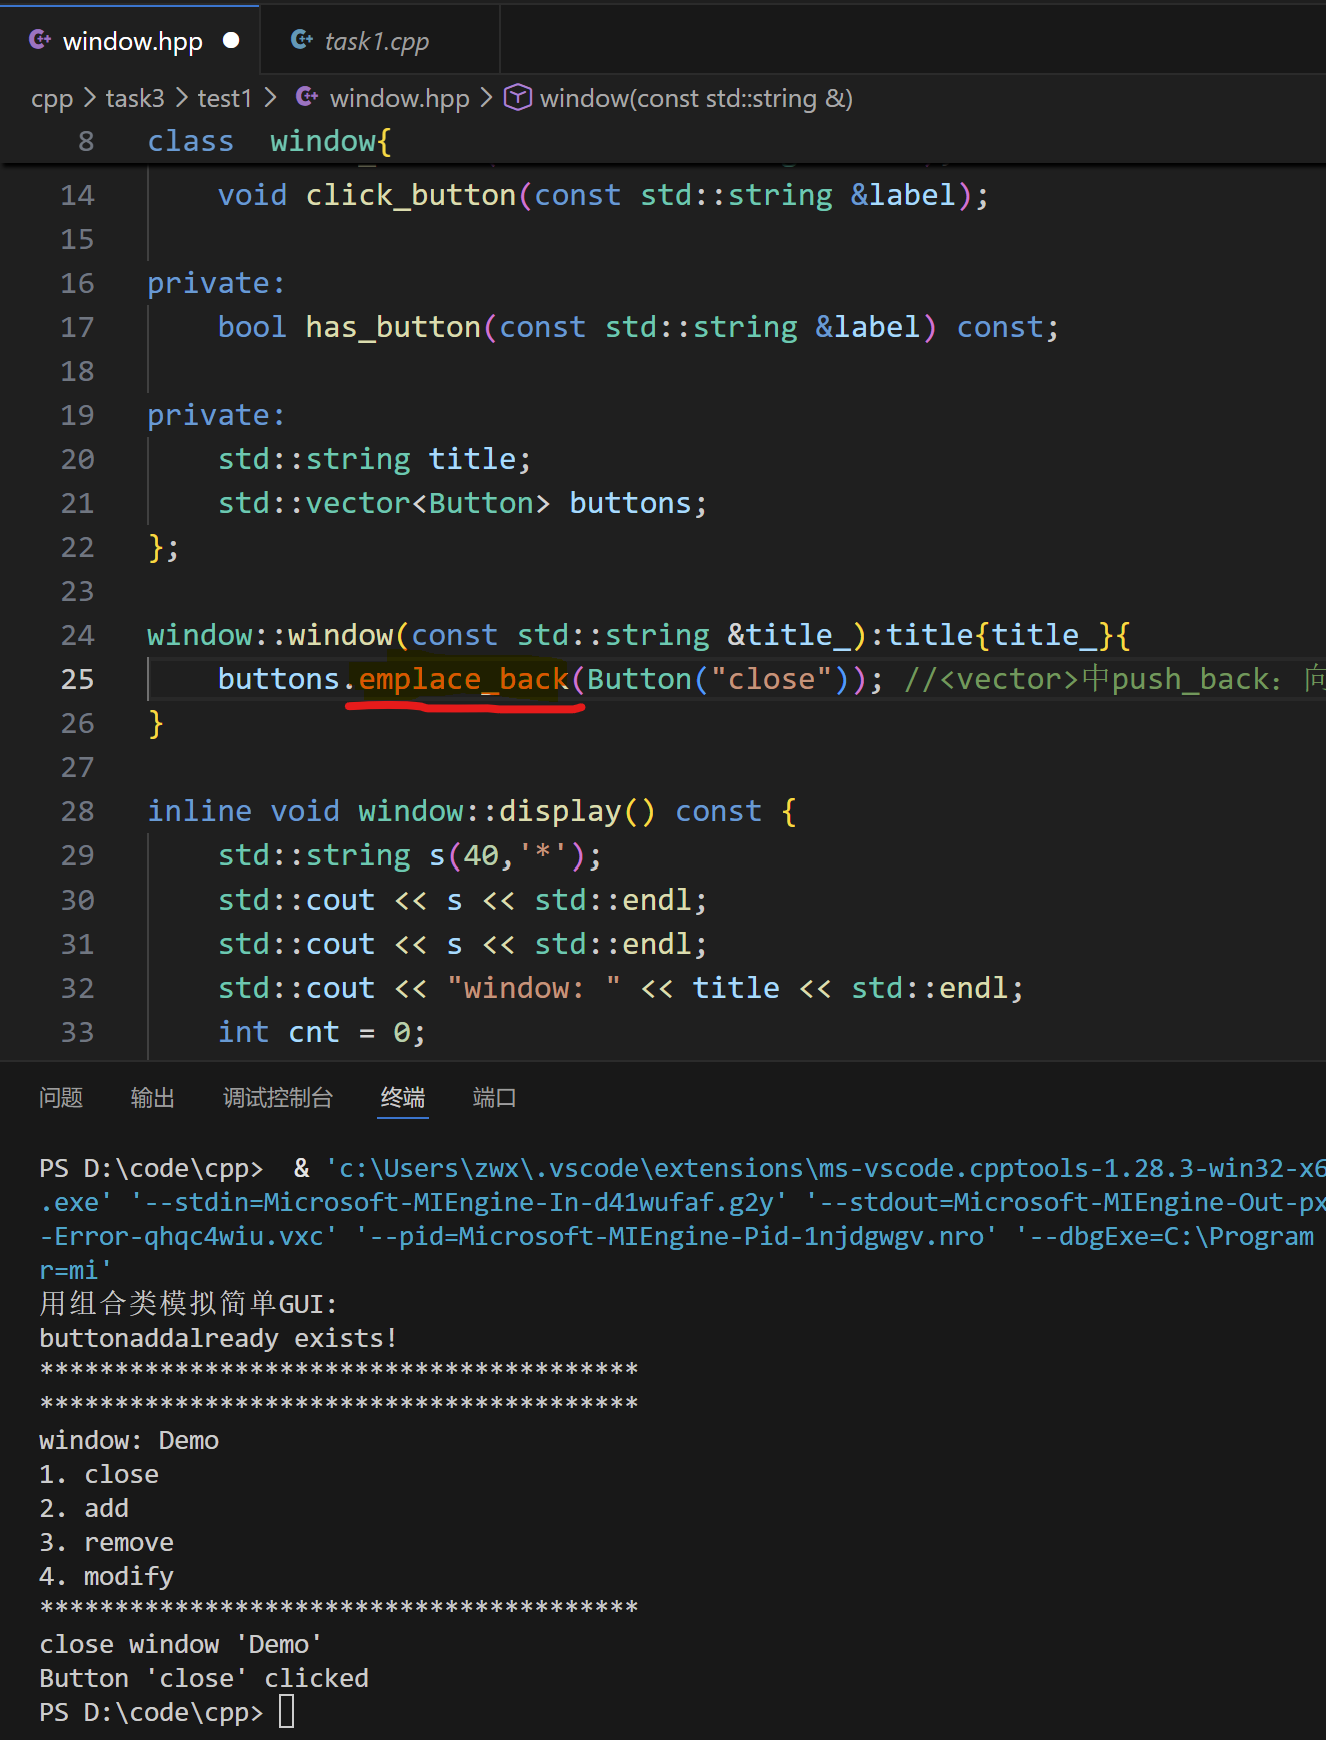Click terminal line "close window 'Demo'"
This screenshot has height=1740, width=1326.
pos(180,1645)
